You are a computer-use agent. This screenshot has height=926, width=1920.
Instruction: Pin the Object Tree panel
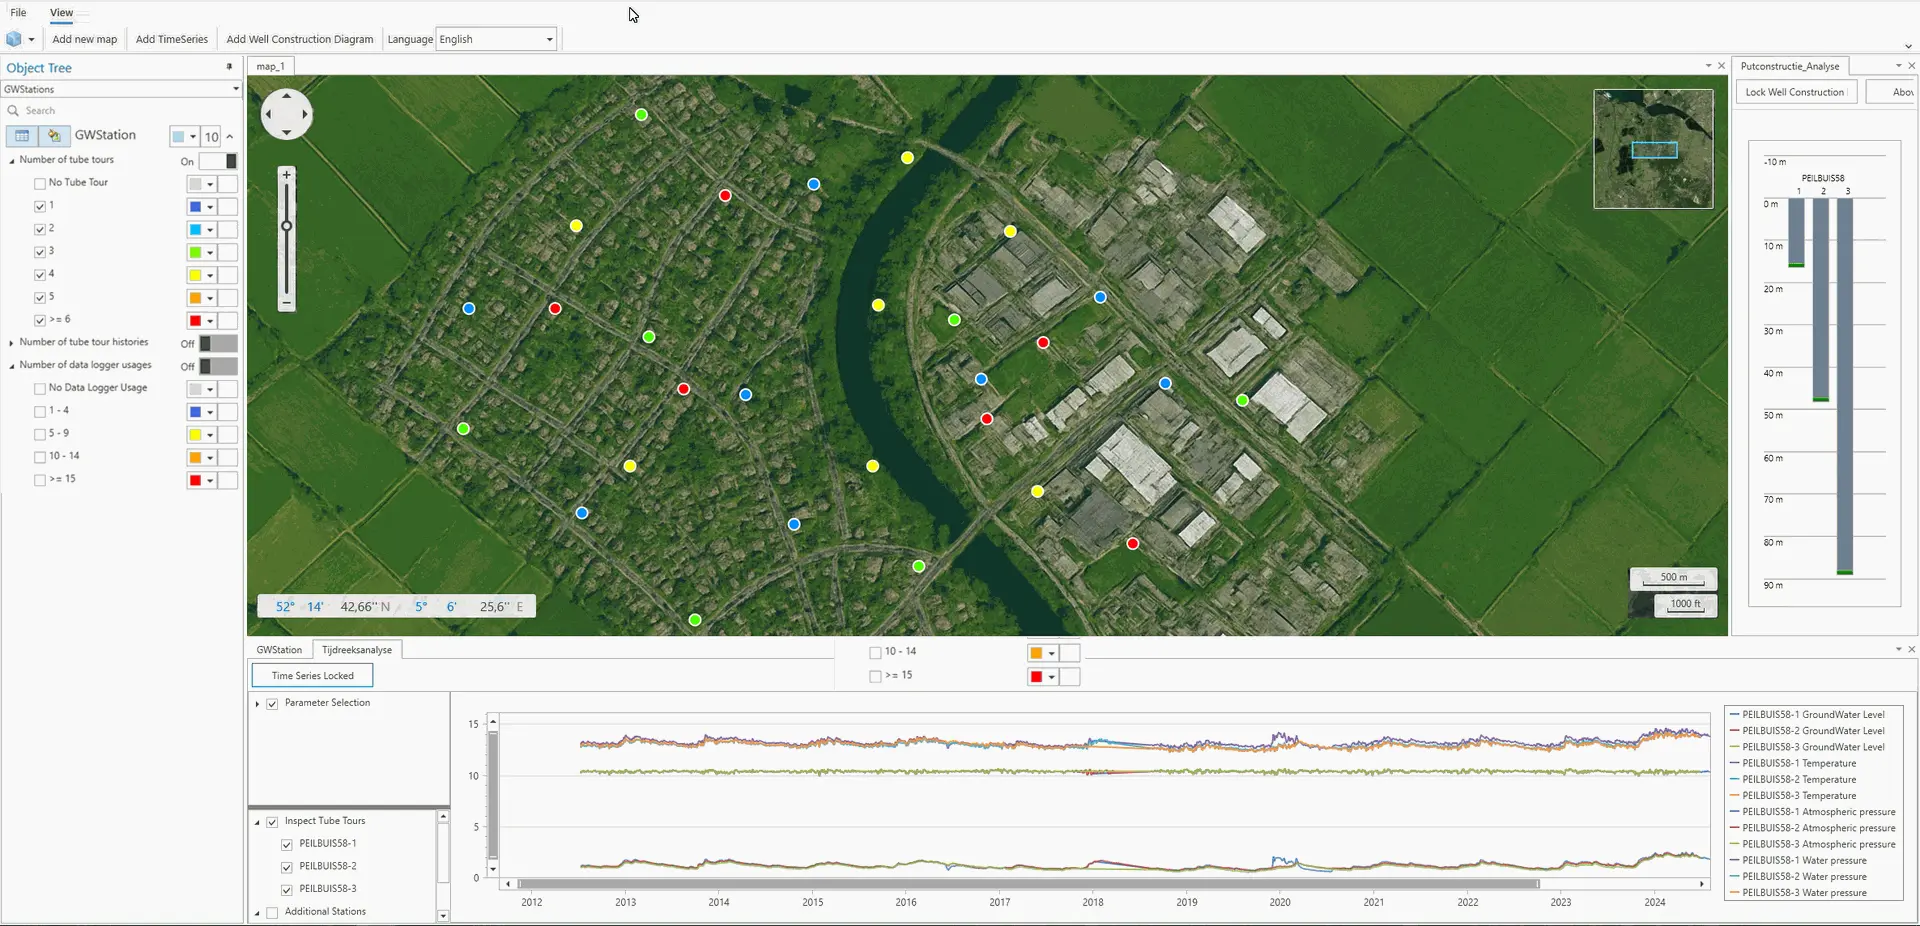pyautogui.click(x=229, y=67)
